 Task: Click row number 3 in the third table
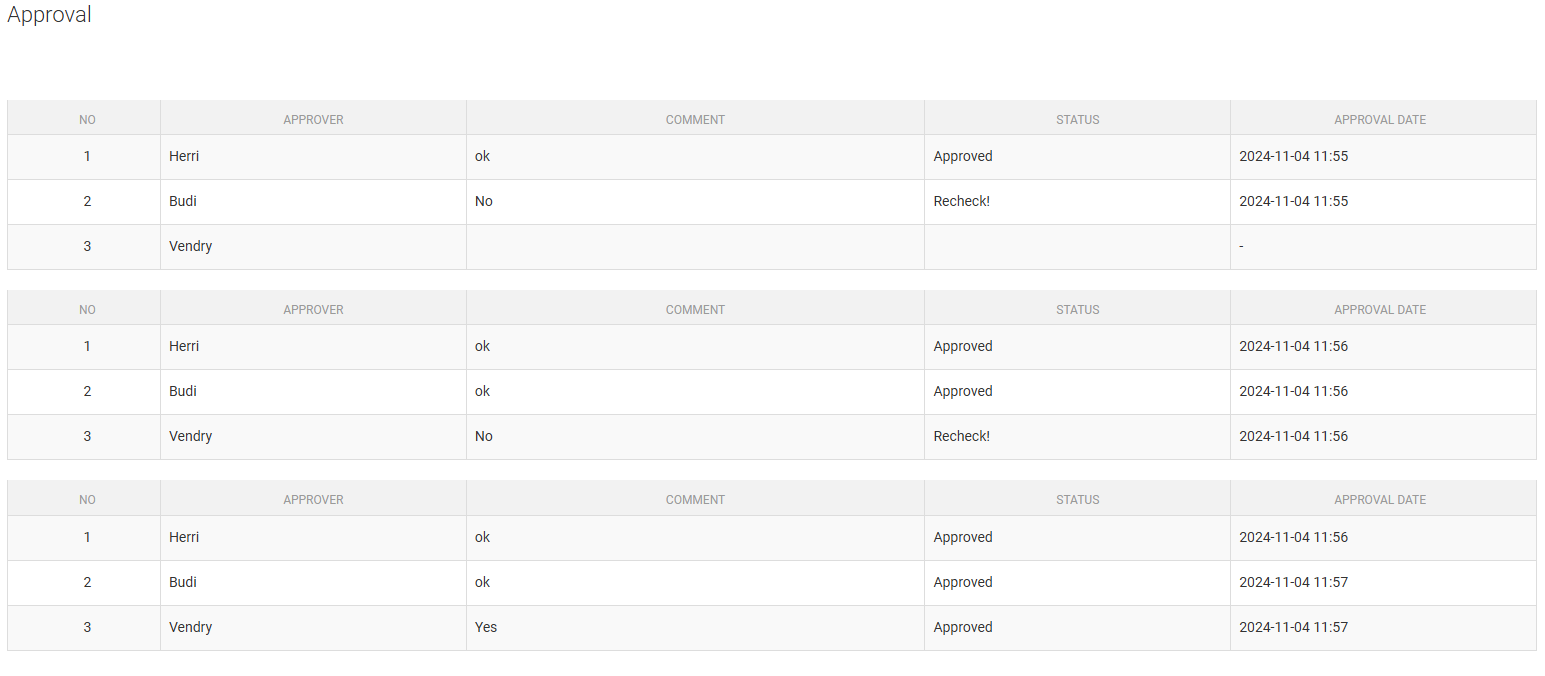(87, 627)
